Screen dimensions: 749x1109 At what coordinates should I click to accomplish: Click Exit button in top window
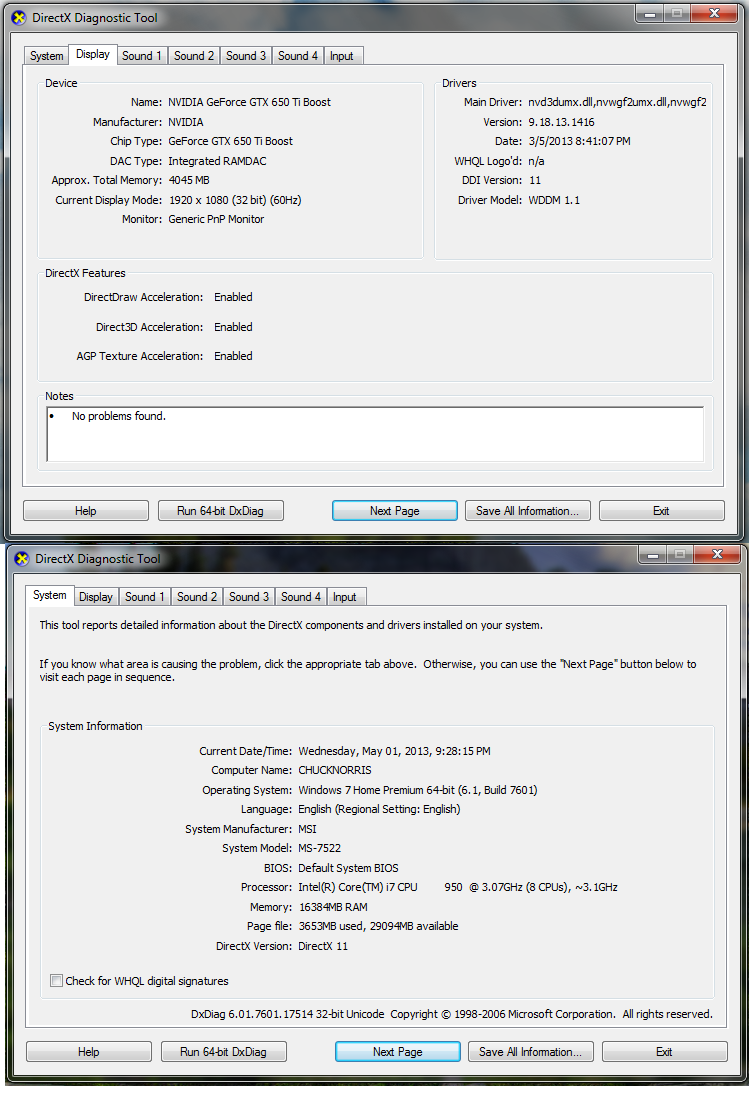click(661, 511)
